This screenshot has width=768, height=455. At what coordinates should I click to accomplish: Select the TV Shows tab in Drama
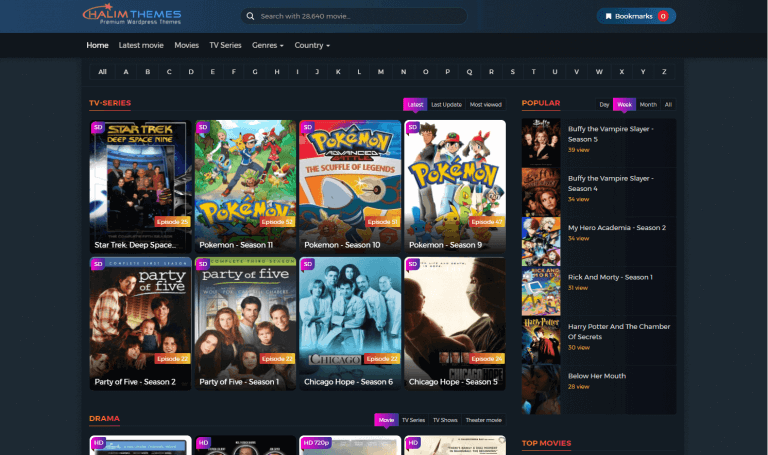445,420
